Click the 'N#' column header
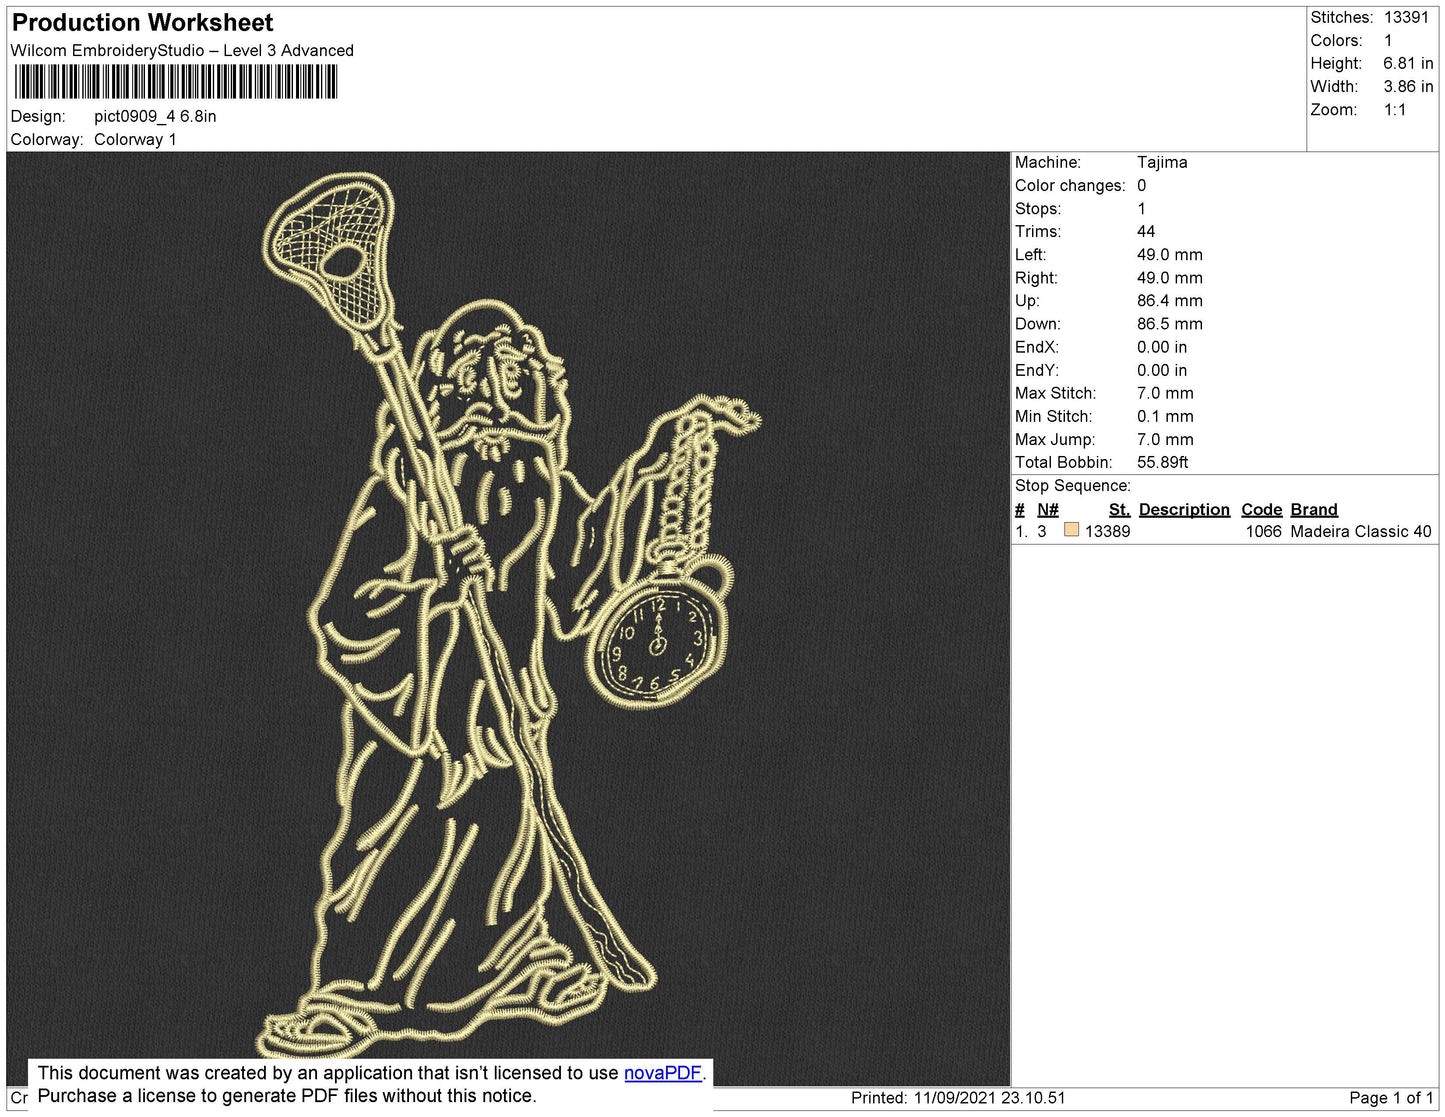This screenshot has width=1445, height=1117. click(1048, 509)
